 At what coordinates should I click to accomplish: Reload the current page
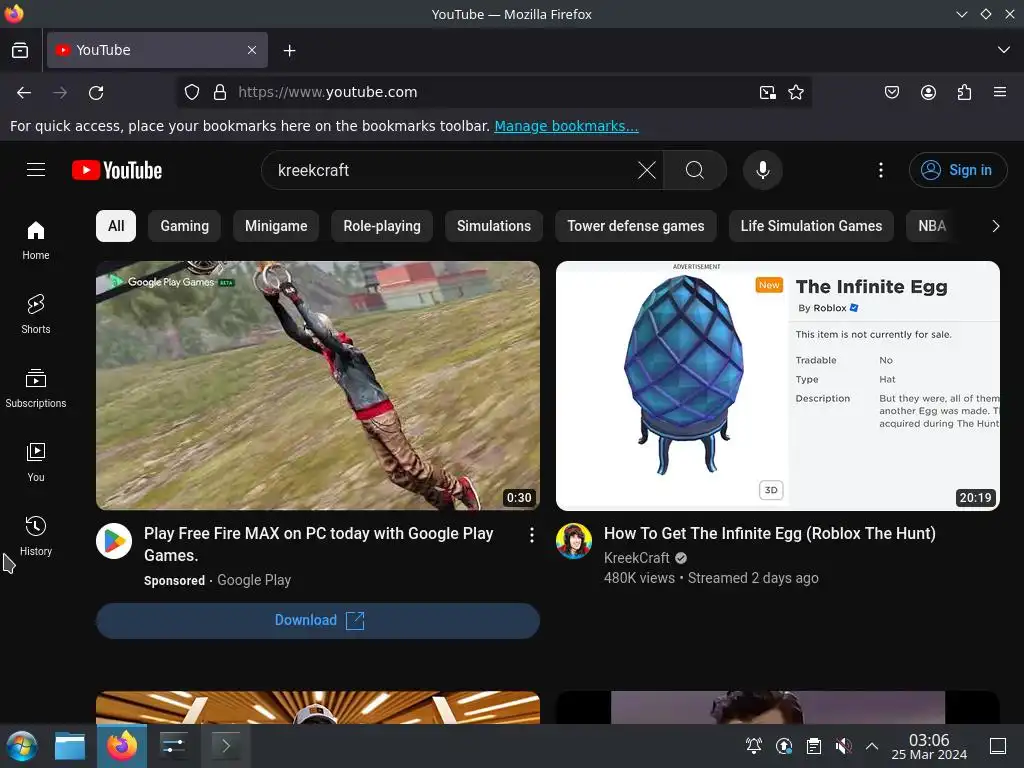[96, 93]
